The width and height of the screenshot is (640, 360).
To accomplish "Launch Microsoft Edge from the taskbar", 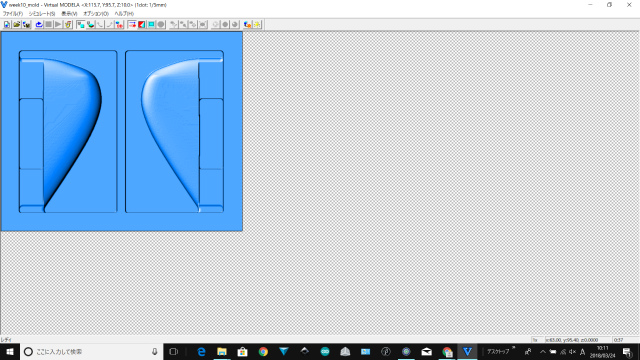I will [201, 351].
